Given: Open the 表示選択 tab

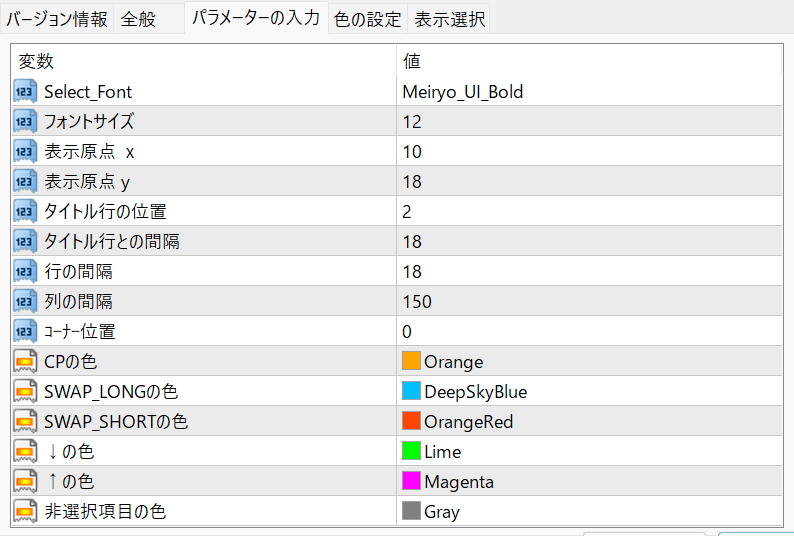Looking at the screenshot, I should tap(450, 19).
